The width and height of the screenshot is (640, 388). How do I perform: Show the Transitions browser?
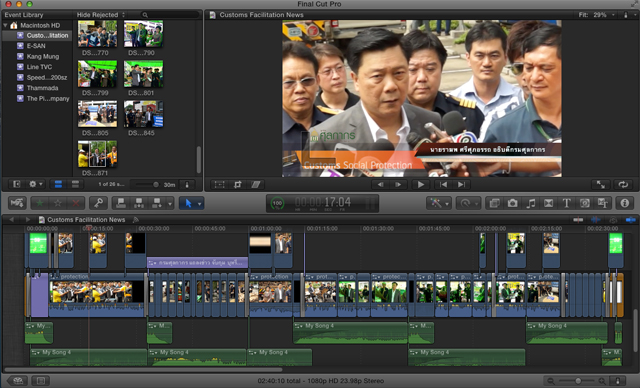(x=549, y=203)
